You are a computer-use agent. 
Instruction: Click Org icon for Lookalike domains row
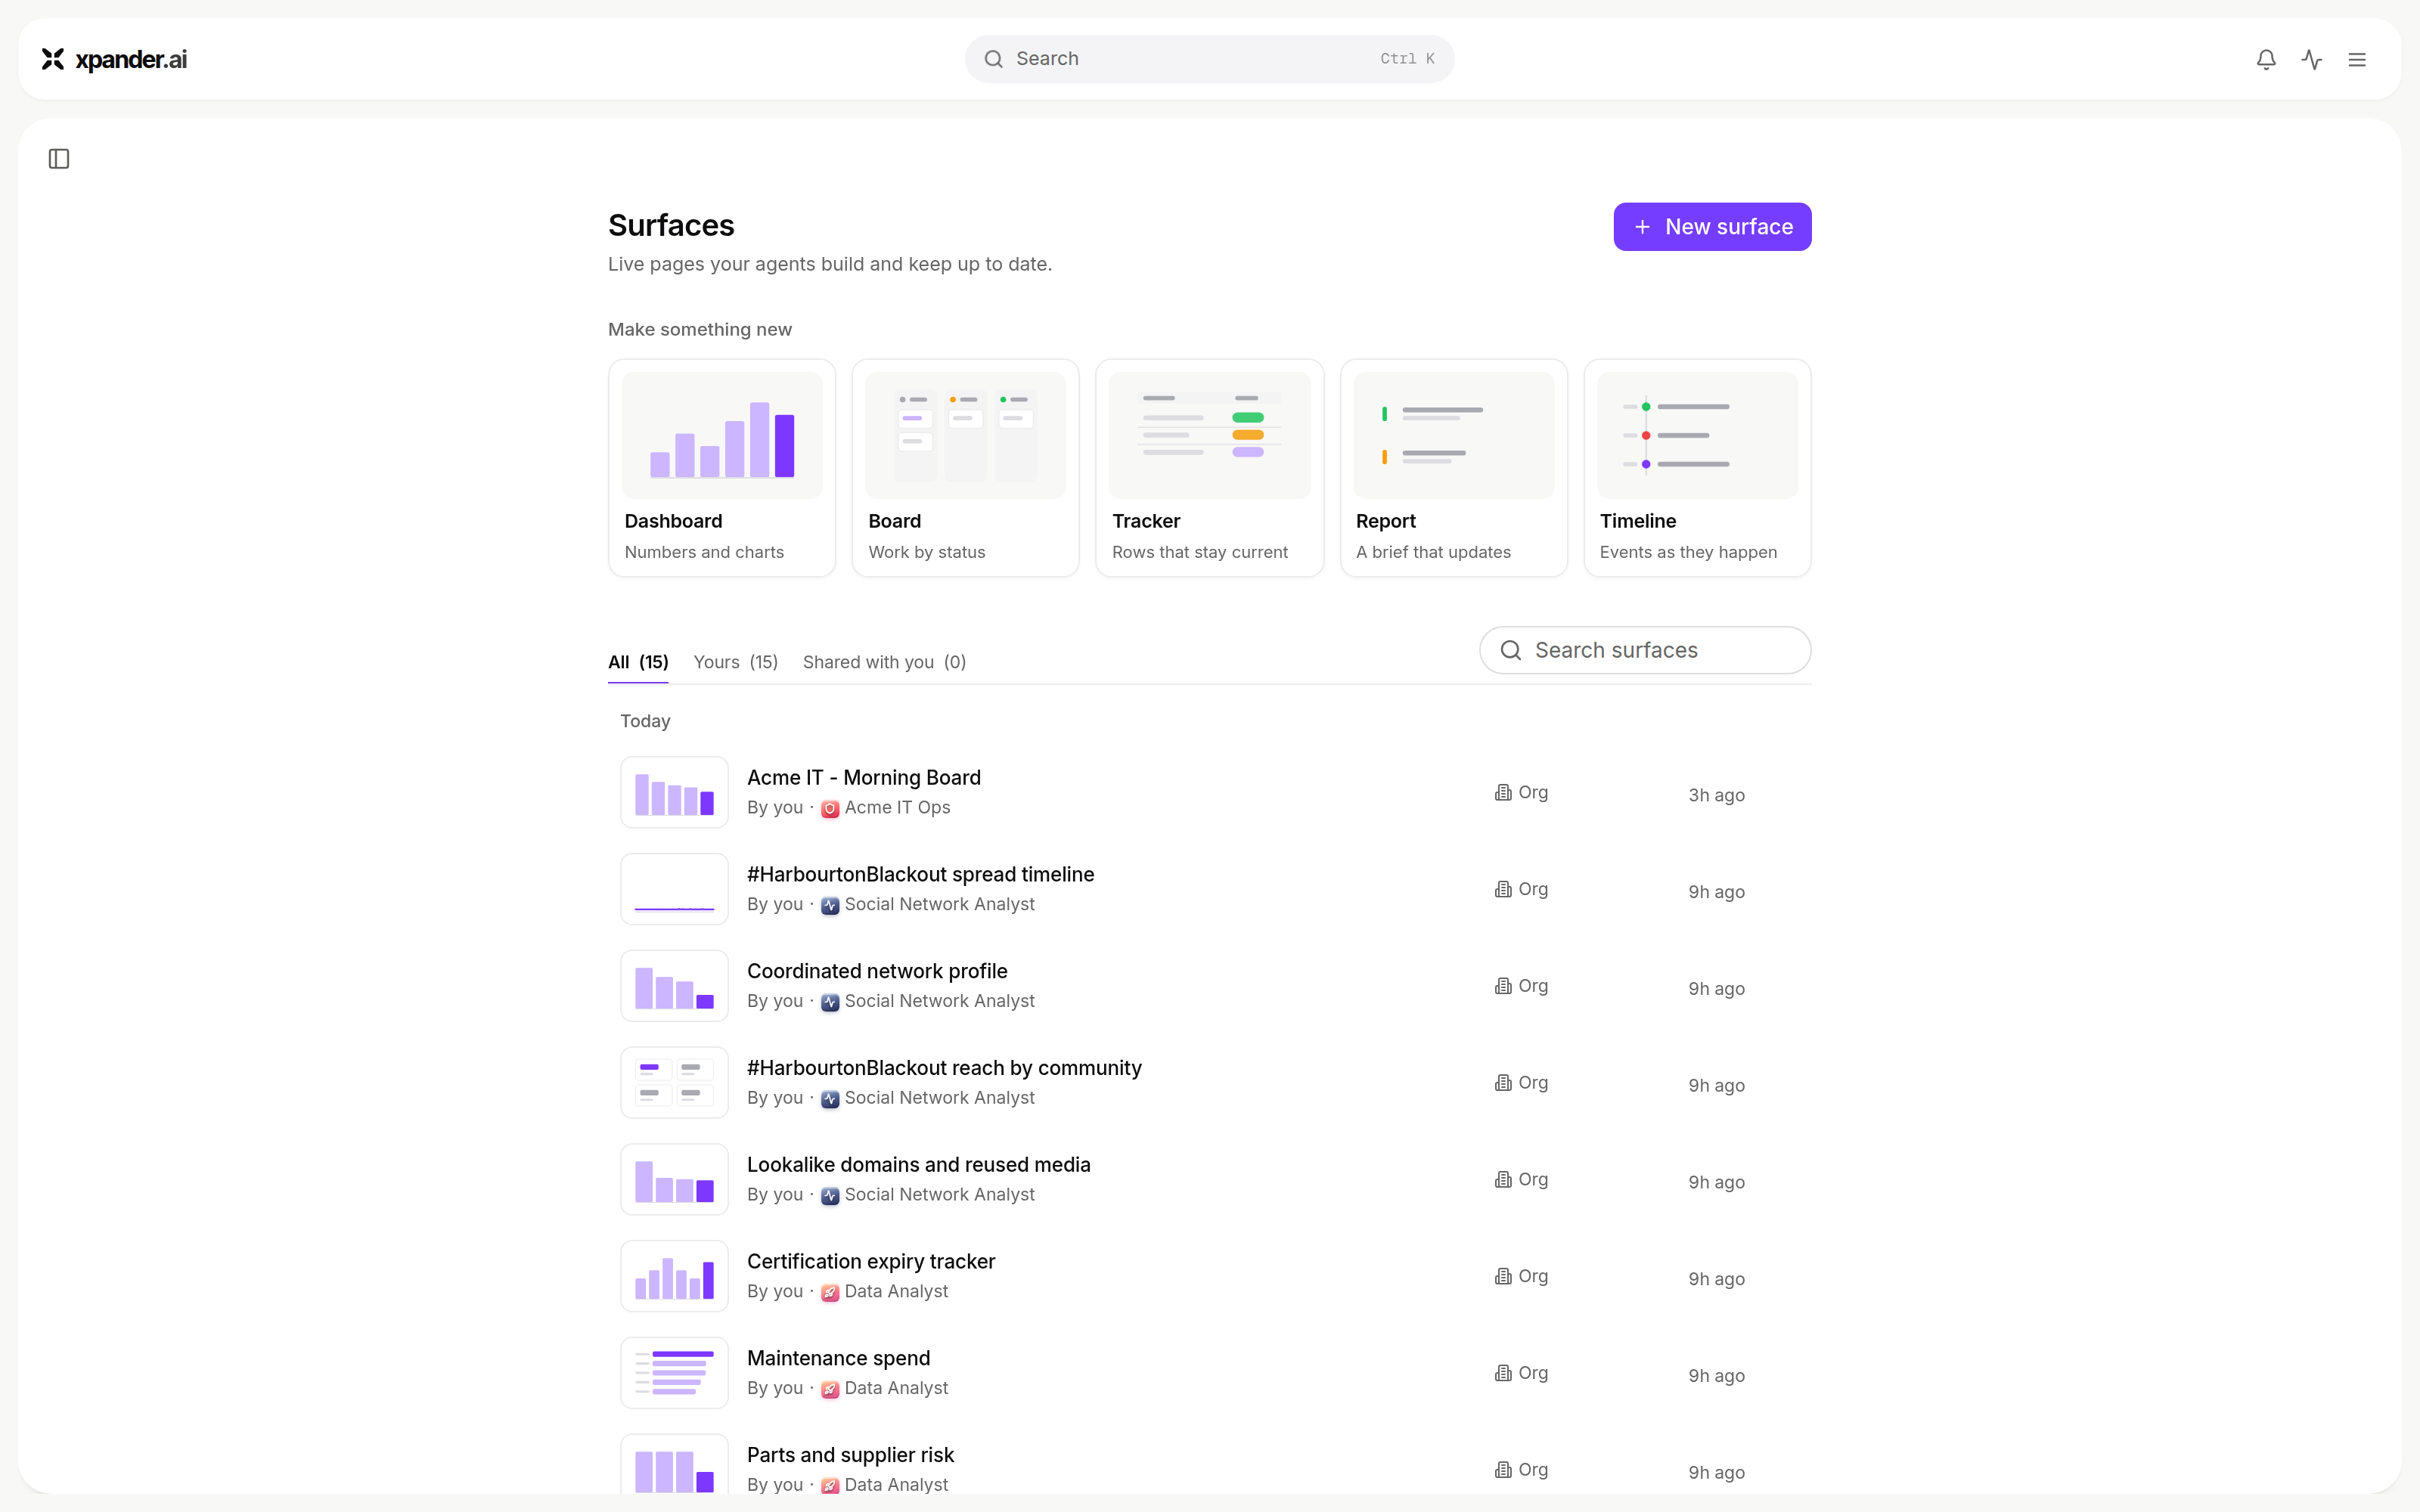1503,1179
